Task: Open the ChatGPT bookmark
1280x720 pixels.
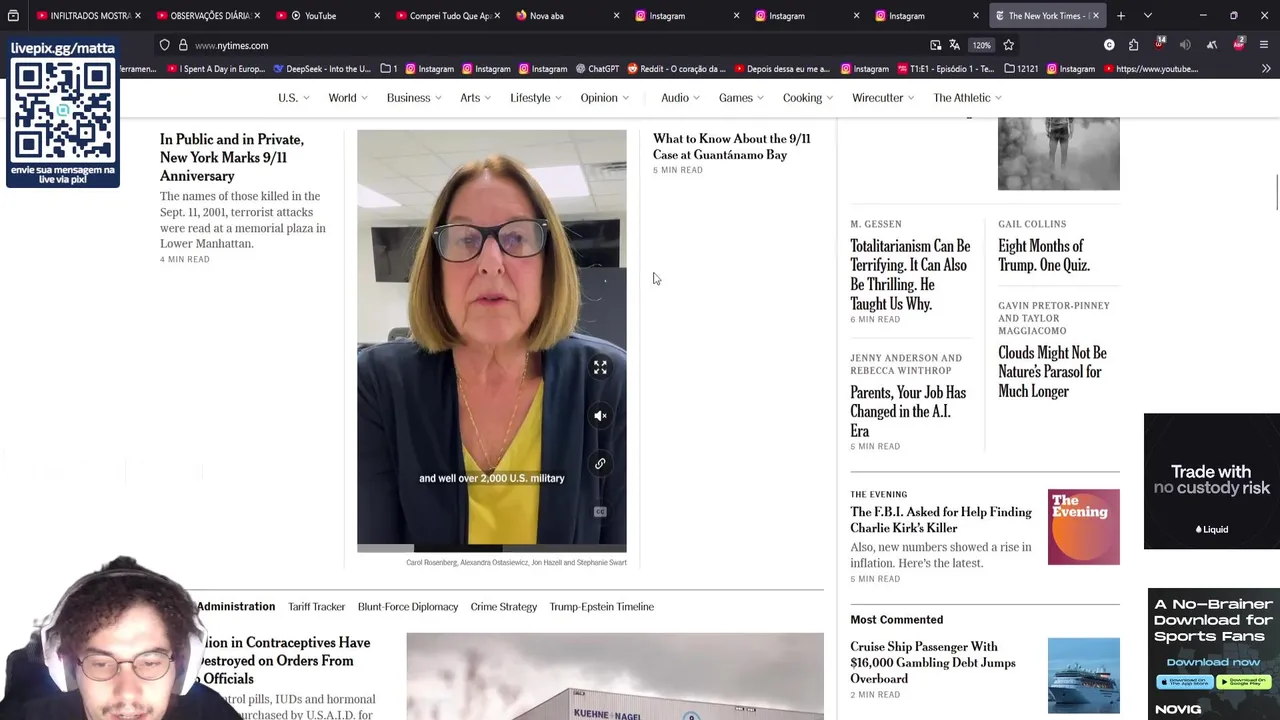Action: pyautogui.click(x=597, y=69)
